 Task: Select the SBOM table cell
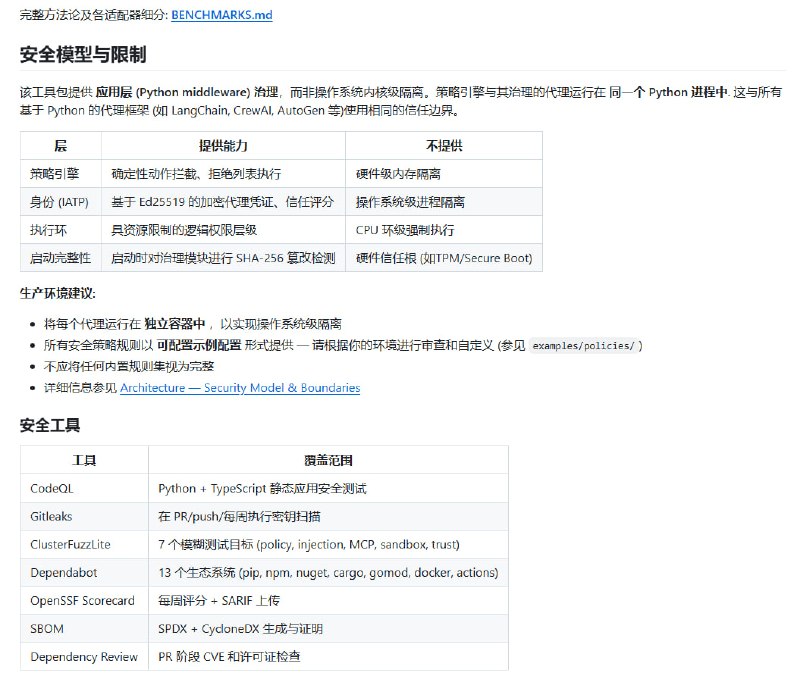pos(84,628)
